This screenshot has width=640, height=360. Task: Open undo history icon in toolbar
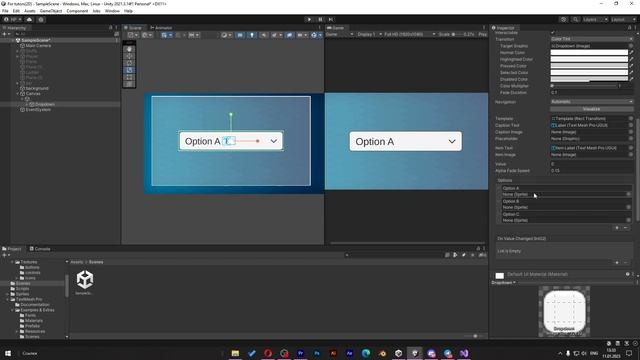click(563, 19)
